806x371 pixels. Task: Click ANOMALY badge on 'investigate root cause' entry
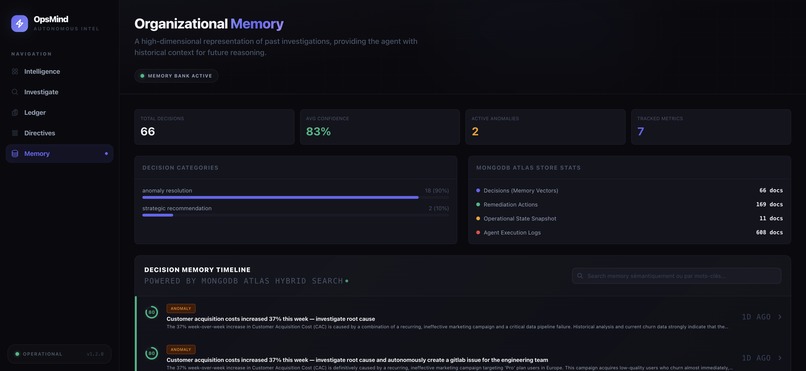[x=181, y=308]
